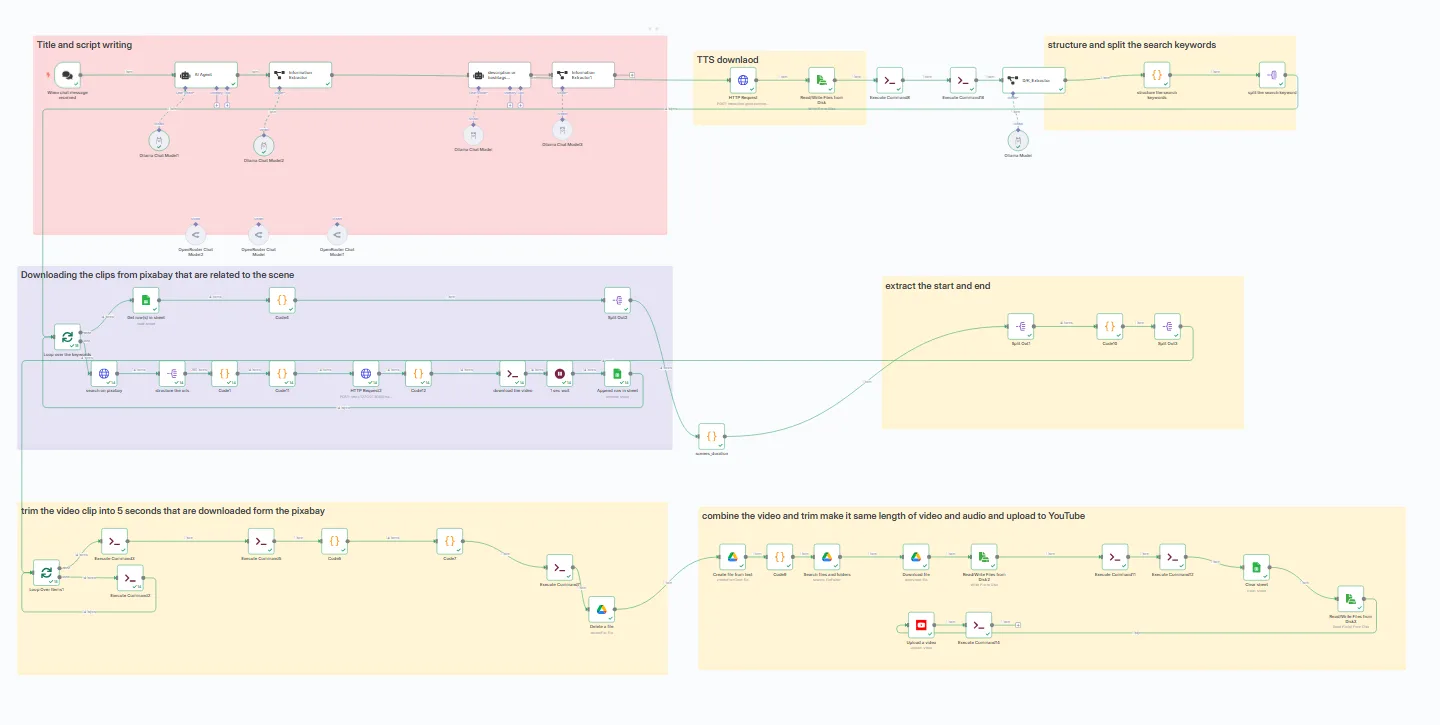Open the 'Append row in sheet' node

tap(617, 374)
